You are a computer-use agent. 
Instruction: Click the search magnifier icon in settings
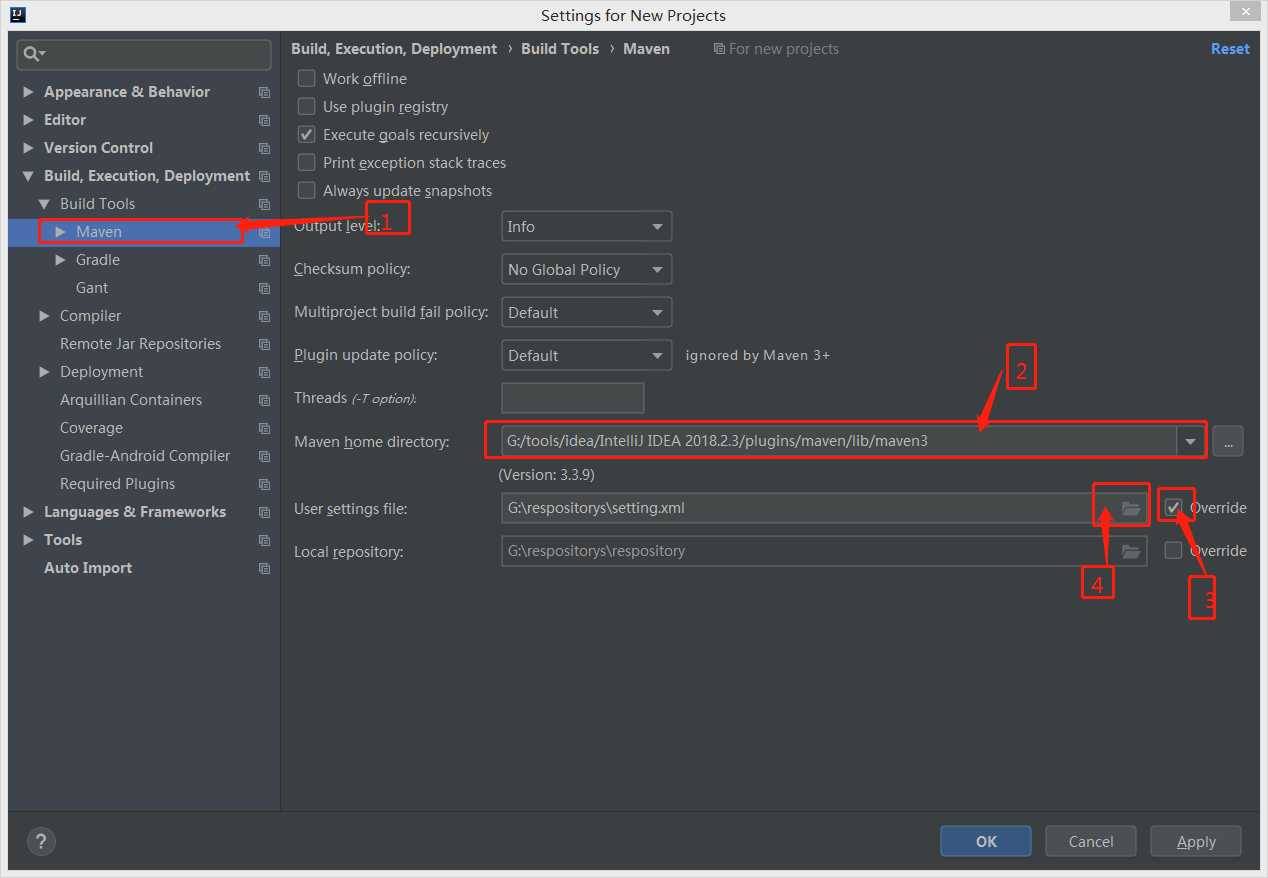click(34, 54)
